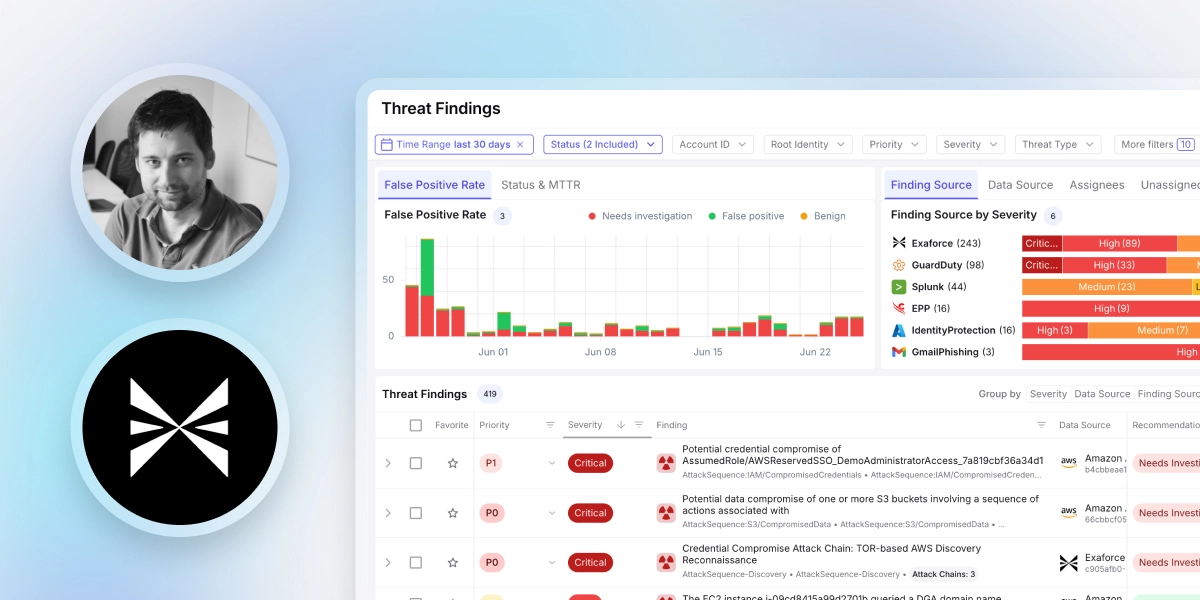
Task: Open the Status filter dropdown
Action: click(x=602, y=144)
